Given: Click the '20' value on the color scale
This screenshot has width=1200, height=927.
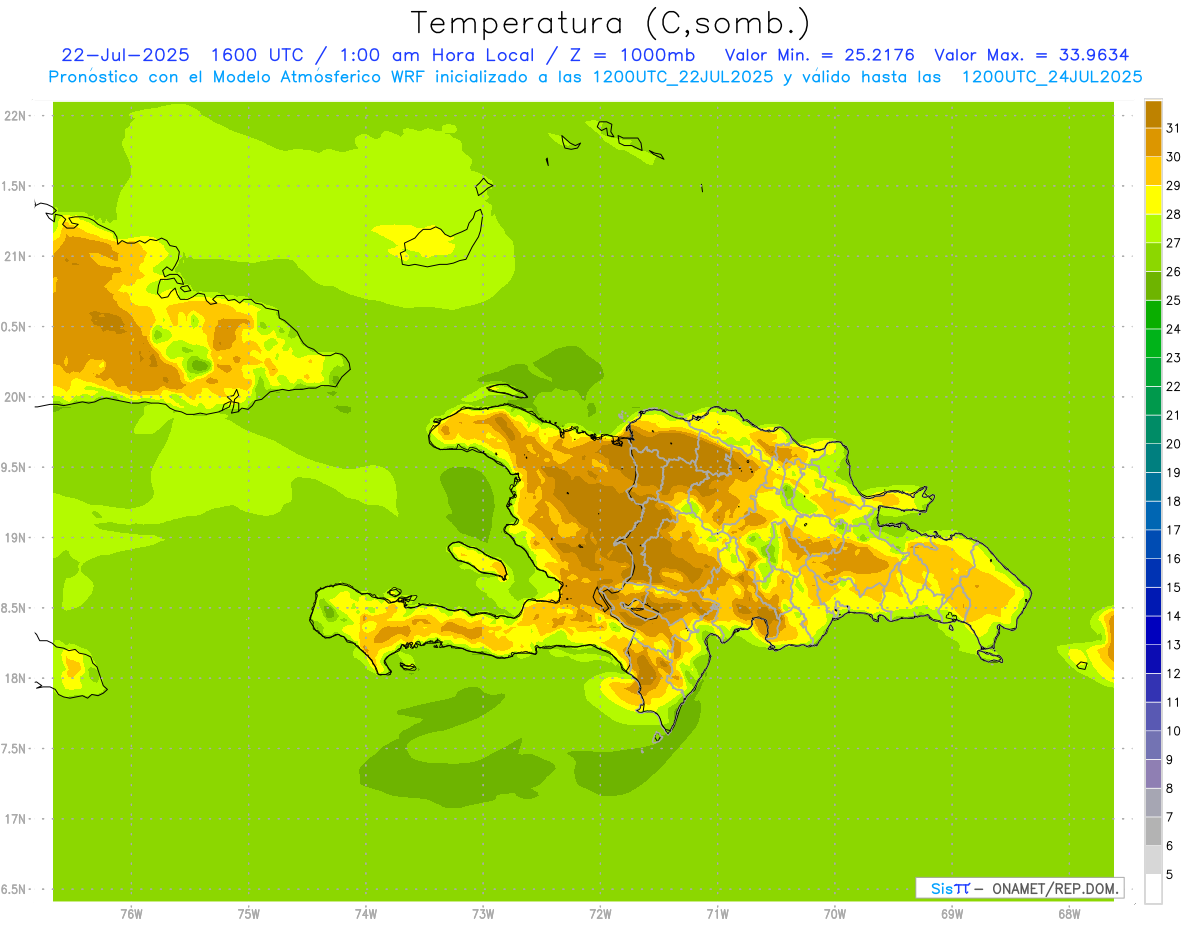Looking at the screenshot, I should (1175, 444).
